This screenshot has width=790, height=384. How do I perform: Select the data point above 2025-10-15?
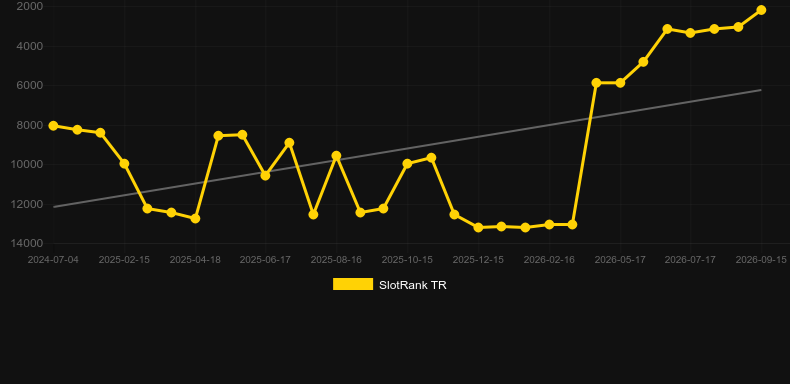(407, 164)
